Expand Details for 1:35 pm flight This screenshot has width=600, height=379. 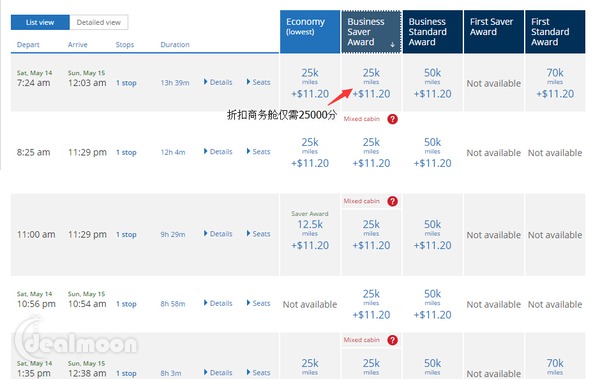(x=218, y=372)
